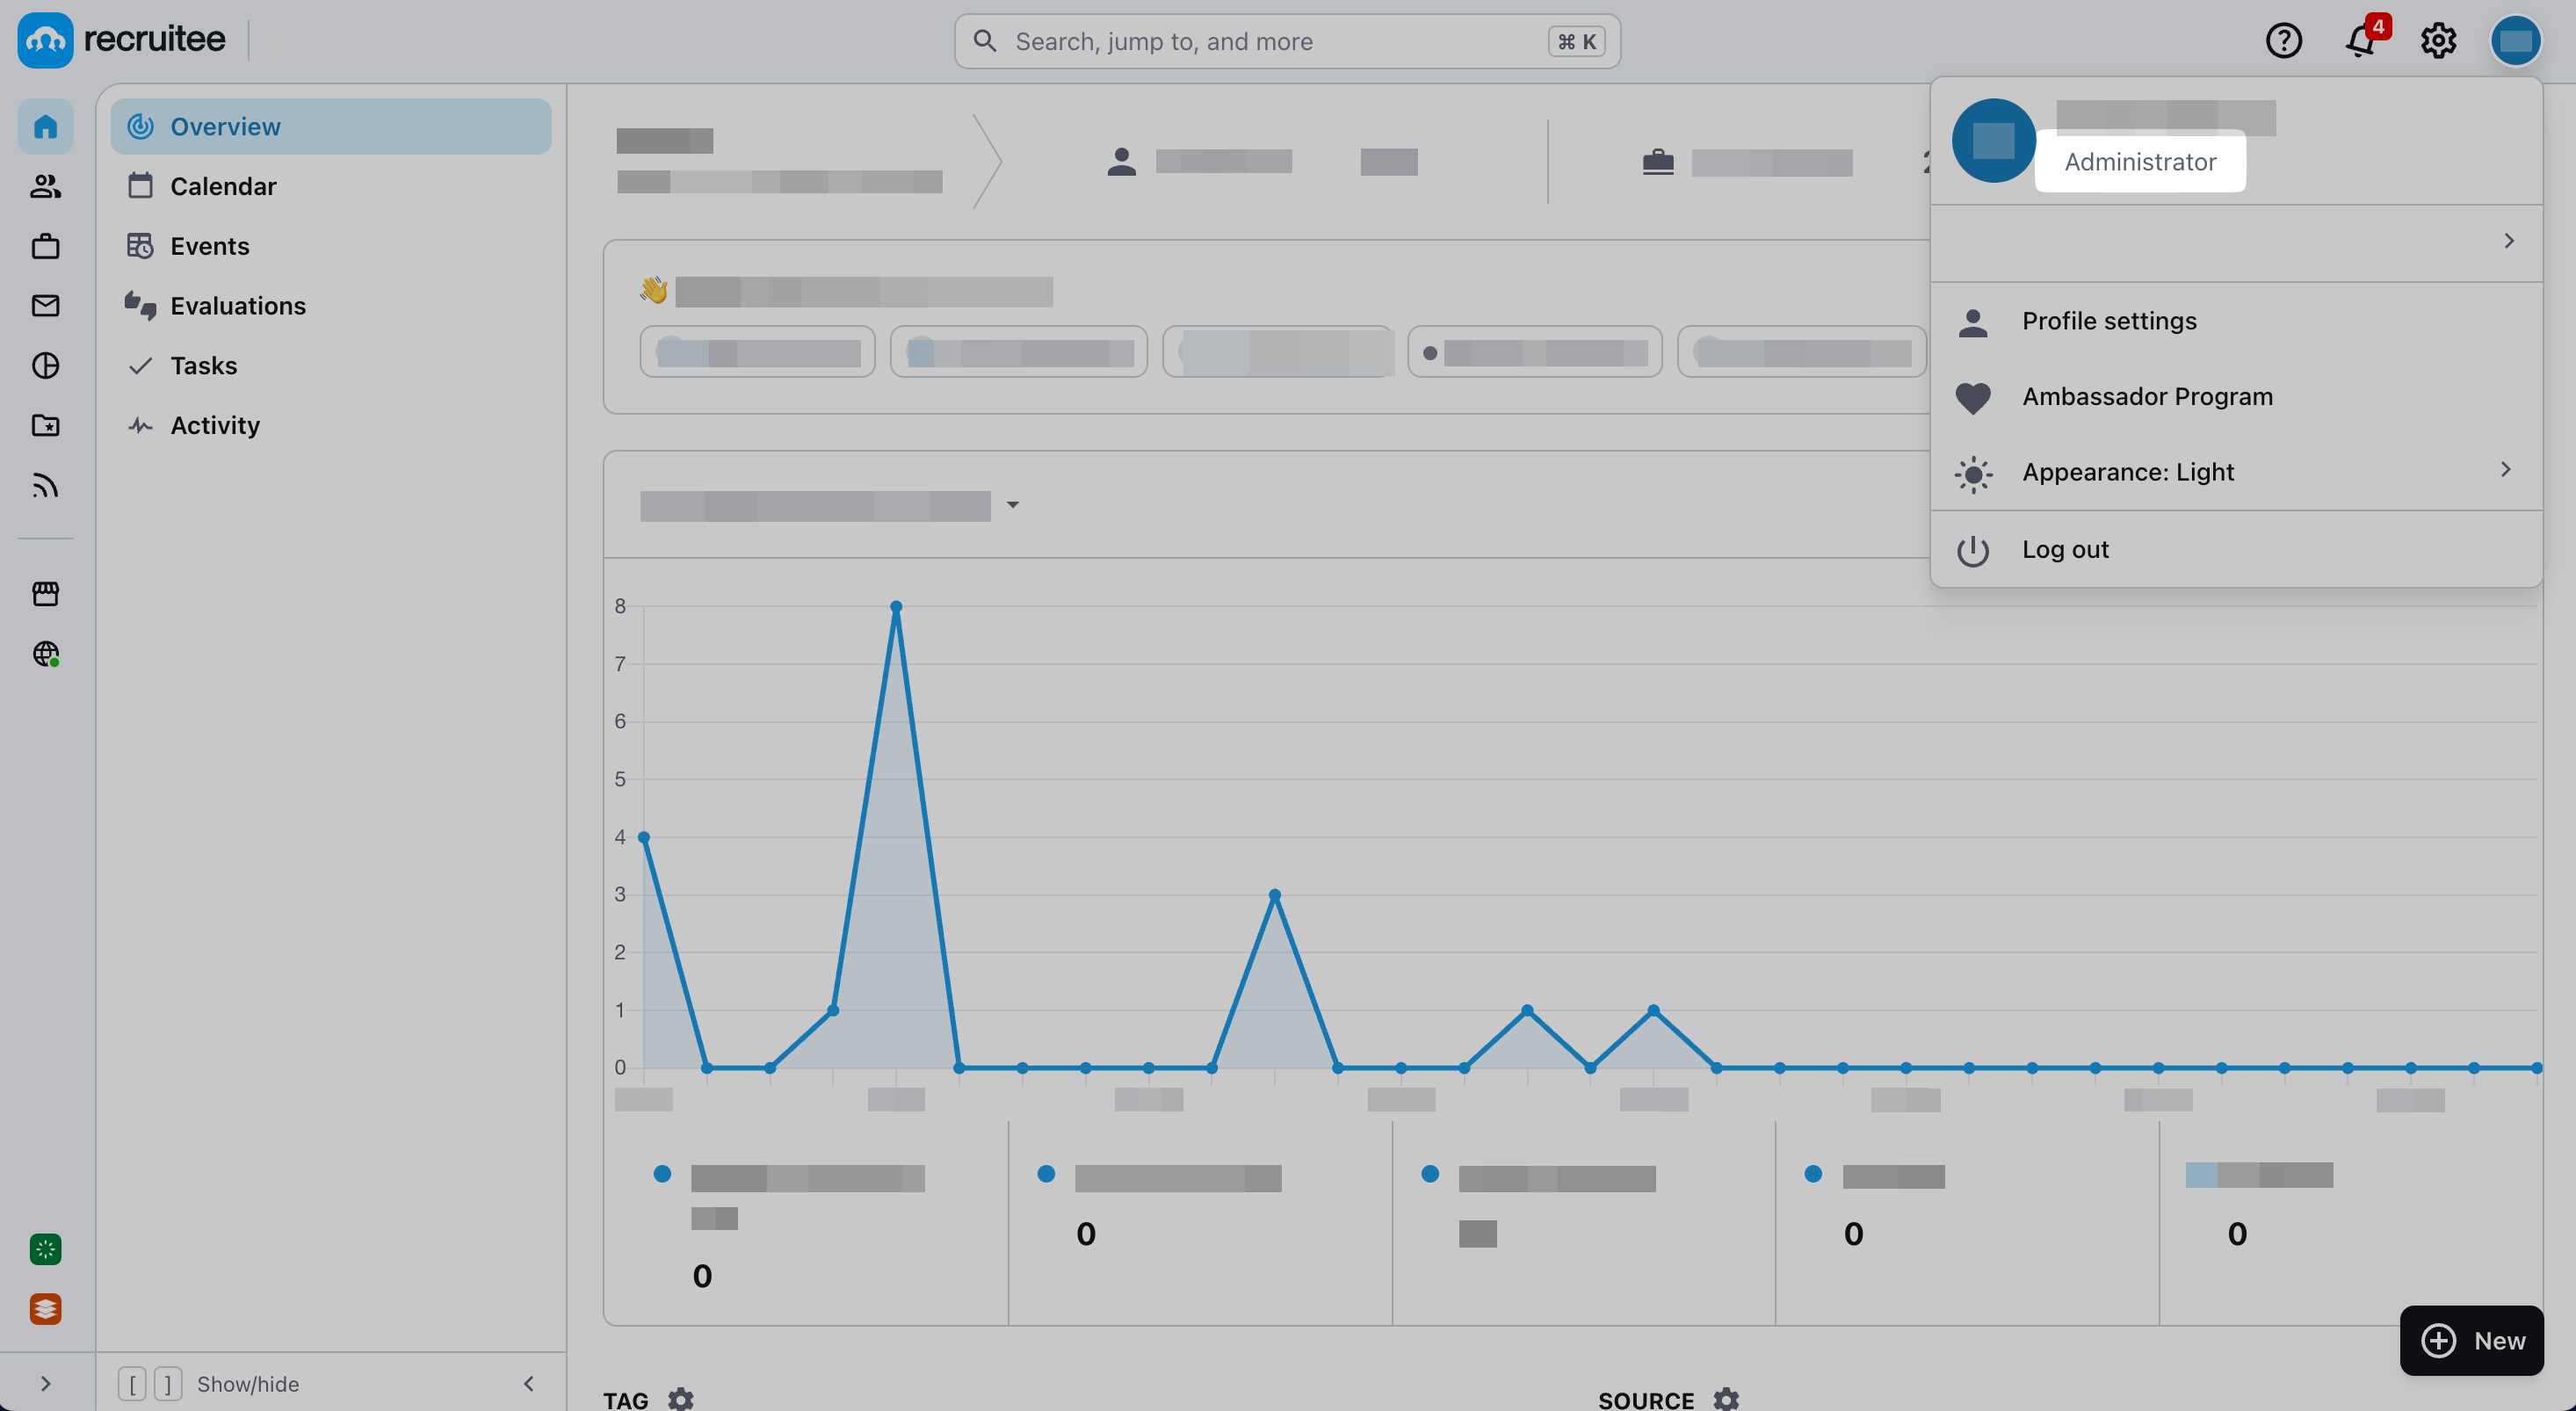Open Ambassador Program link
2576x1411 pixels.
tap(2146, 397)
